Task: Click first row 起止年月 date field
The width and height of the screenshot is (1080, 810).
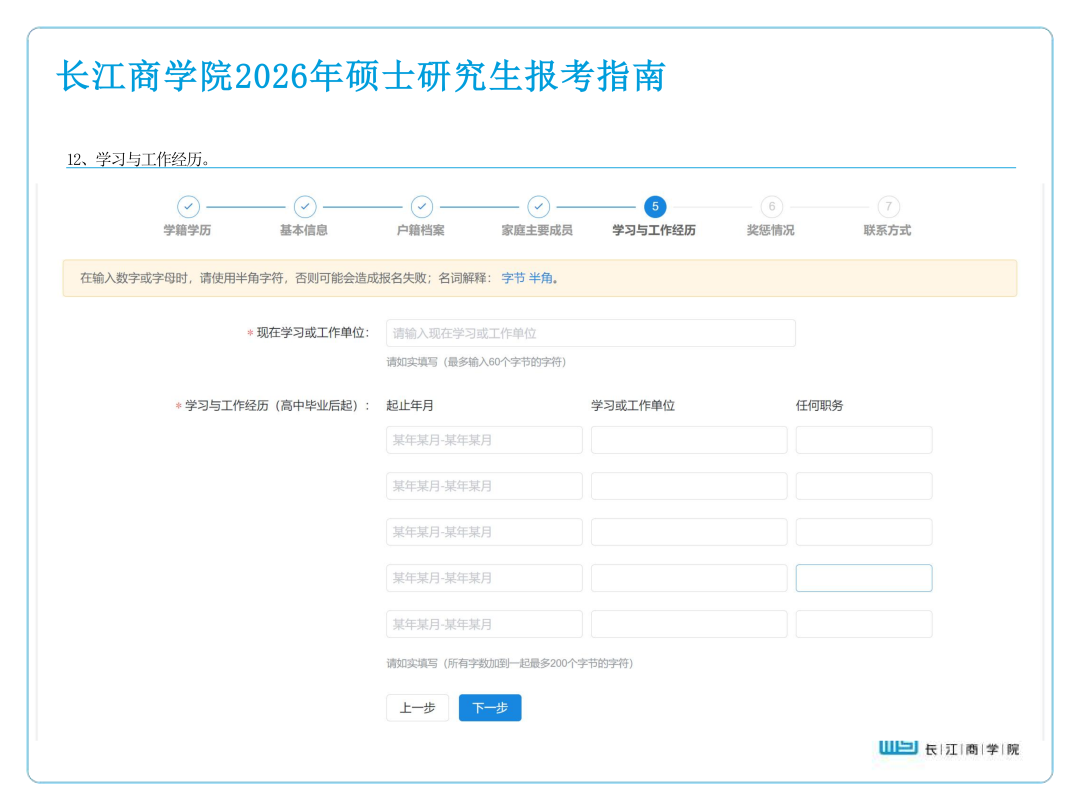Action: [x=484, y=440]
